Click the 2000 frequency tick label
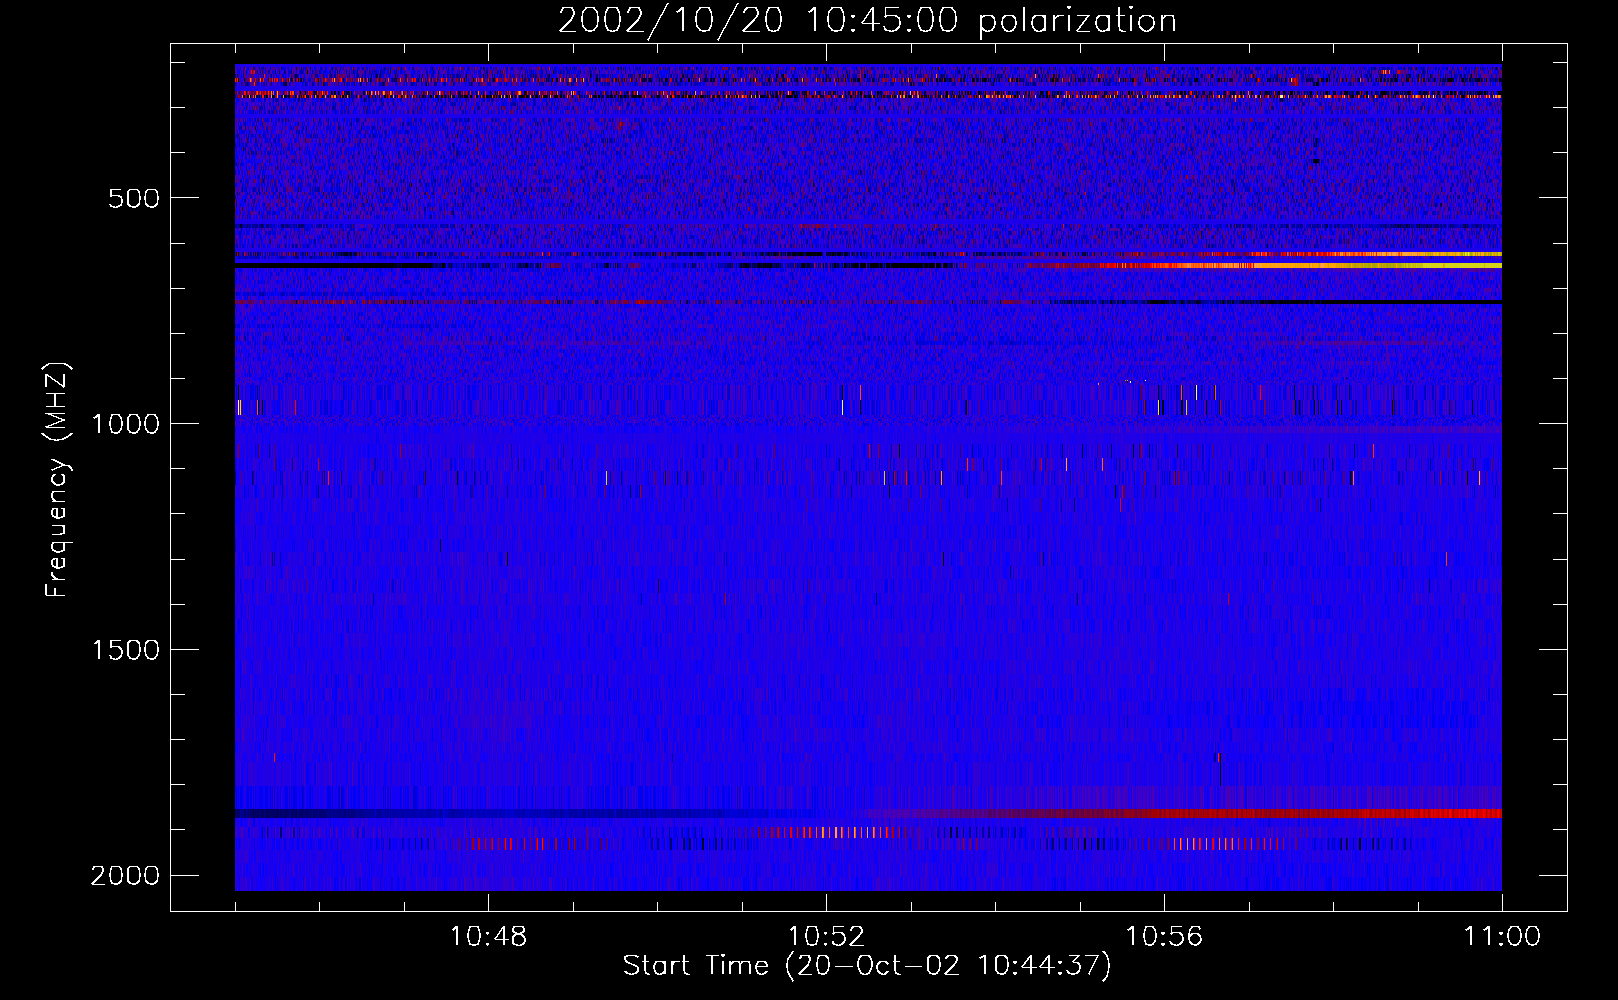Screen dimensions: 1618x1000 [125, 876]
